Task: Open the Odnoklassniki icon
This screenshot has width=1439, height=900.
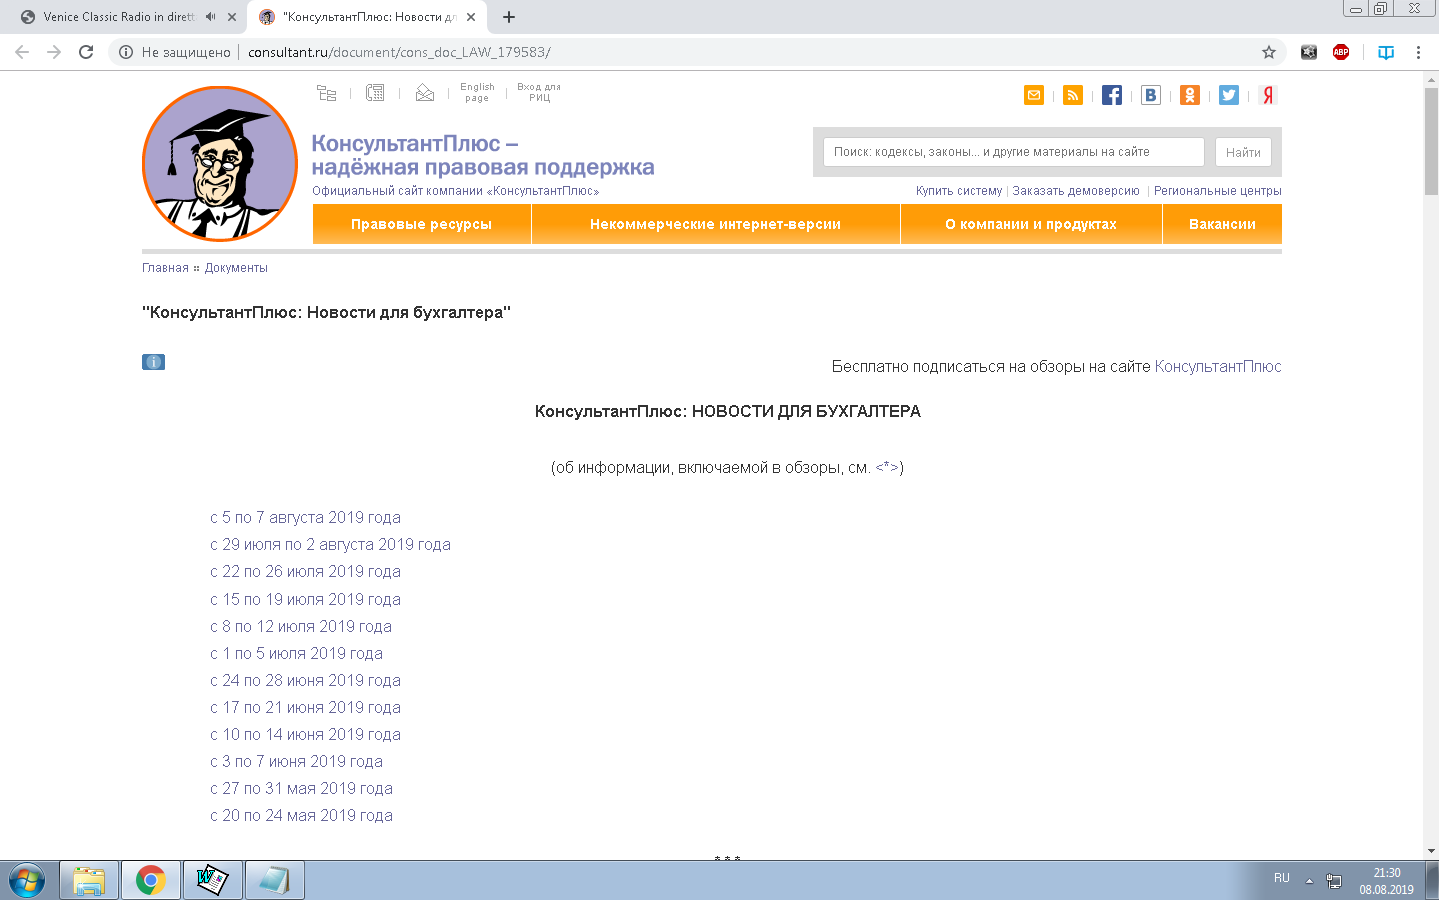Action: tap(1190, 95)
